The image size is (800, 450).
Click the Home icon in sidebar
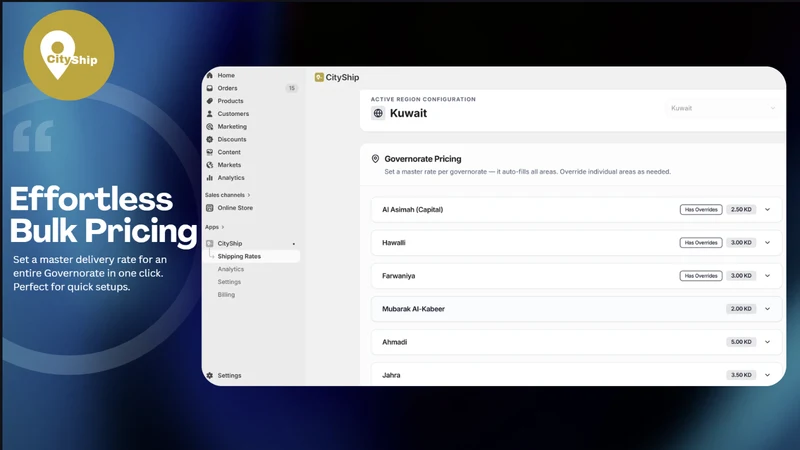[x=210, y=76]
